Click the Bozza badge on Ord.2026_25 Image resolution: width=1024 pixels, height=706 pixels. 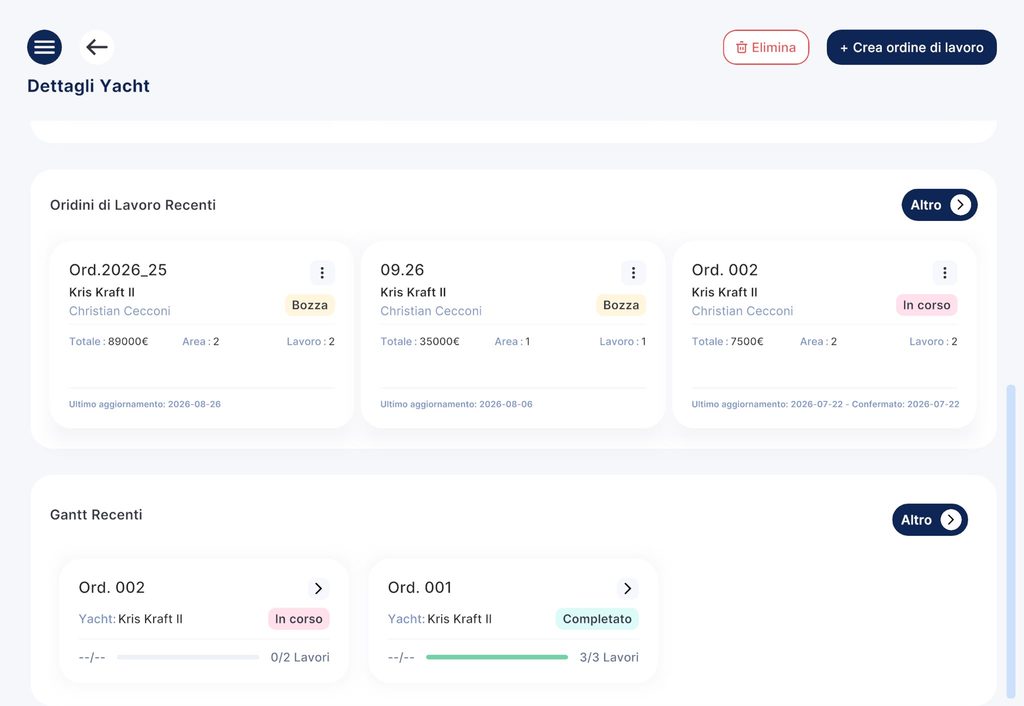point(310,305)
